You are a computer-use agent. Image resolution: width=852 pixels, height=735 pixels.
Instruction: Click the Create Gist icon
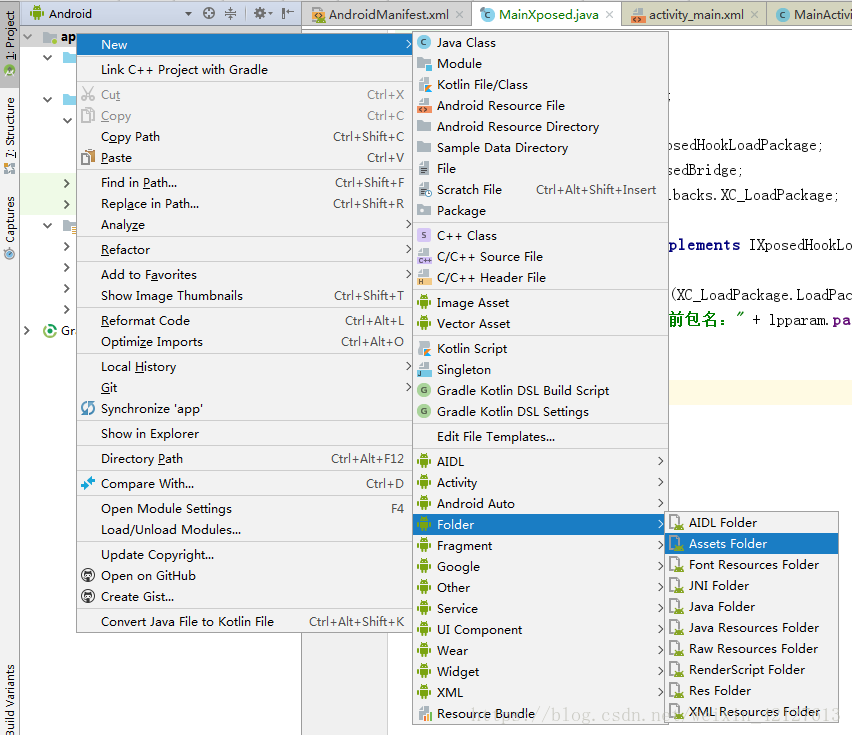click(x=88, y=596)
